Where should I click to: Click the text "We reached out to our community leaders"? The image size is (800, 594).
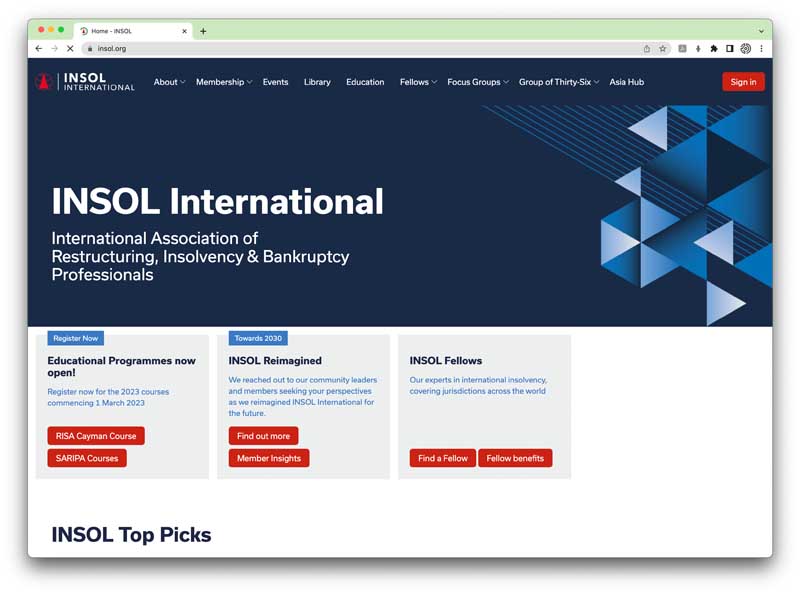(303, 380)
